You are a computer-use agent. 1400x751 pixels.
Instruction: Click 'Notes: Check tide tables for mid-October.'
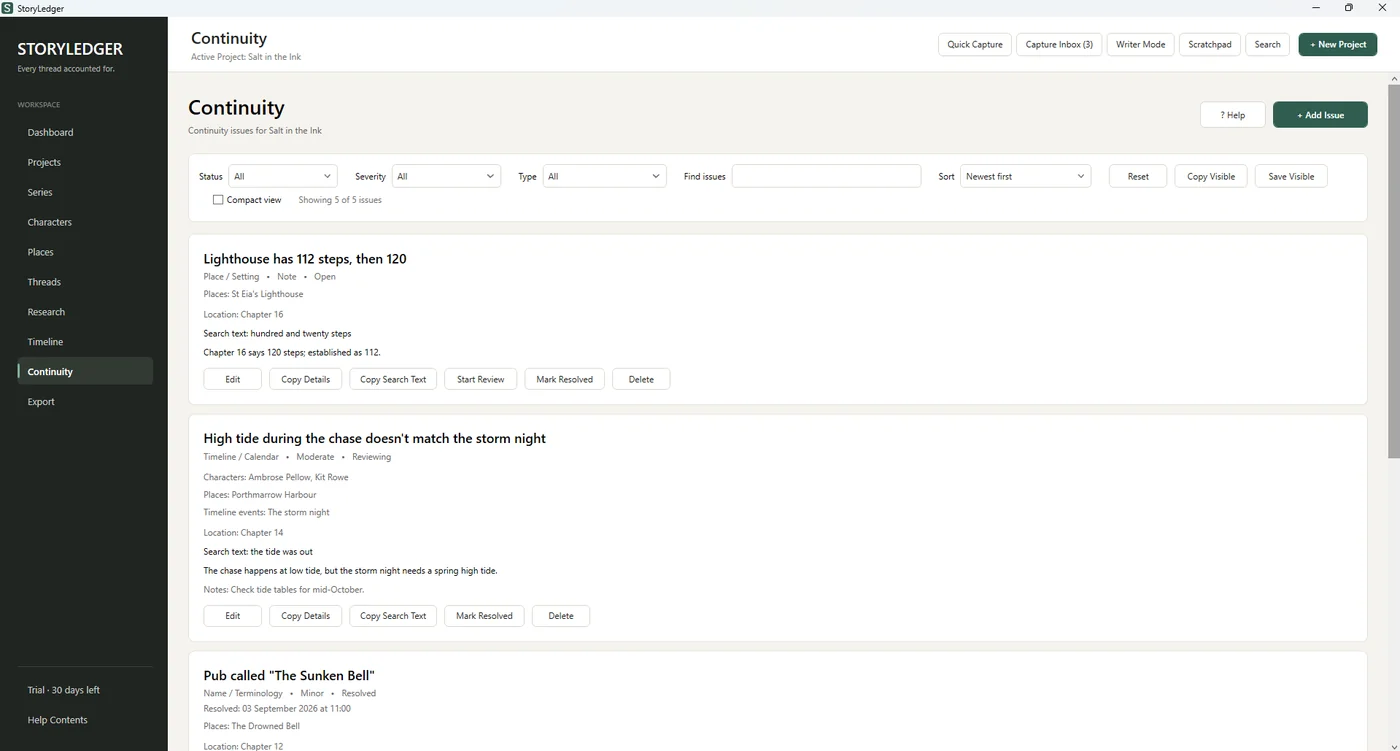click(x=284, y=590)
